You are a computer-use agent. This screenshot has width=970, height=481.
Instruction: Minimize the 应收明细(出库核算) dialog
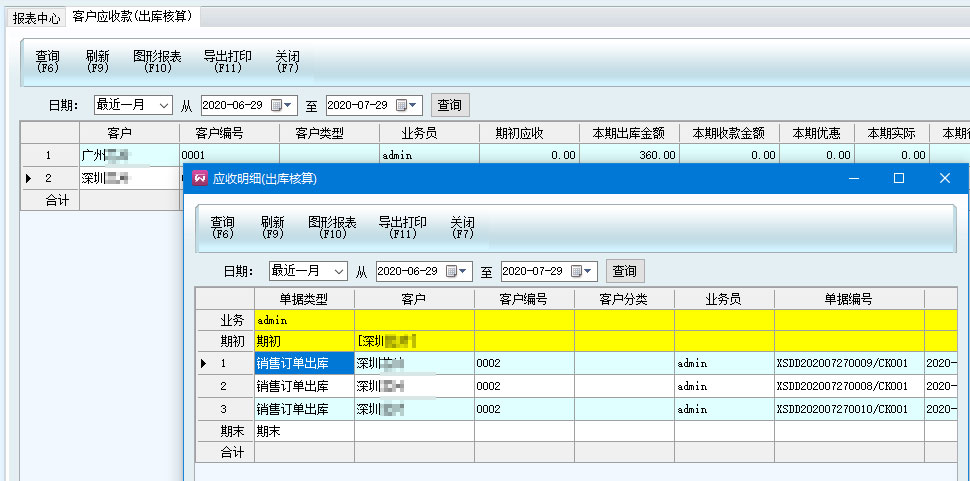(x=854, y=179)
